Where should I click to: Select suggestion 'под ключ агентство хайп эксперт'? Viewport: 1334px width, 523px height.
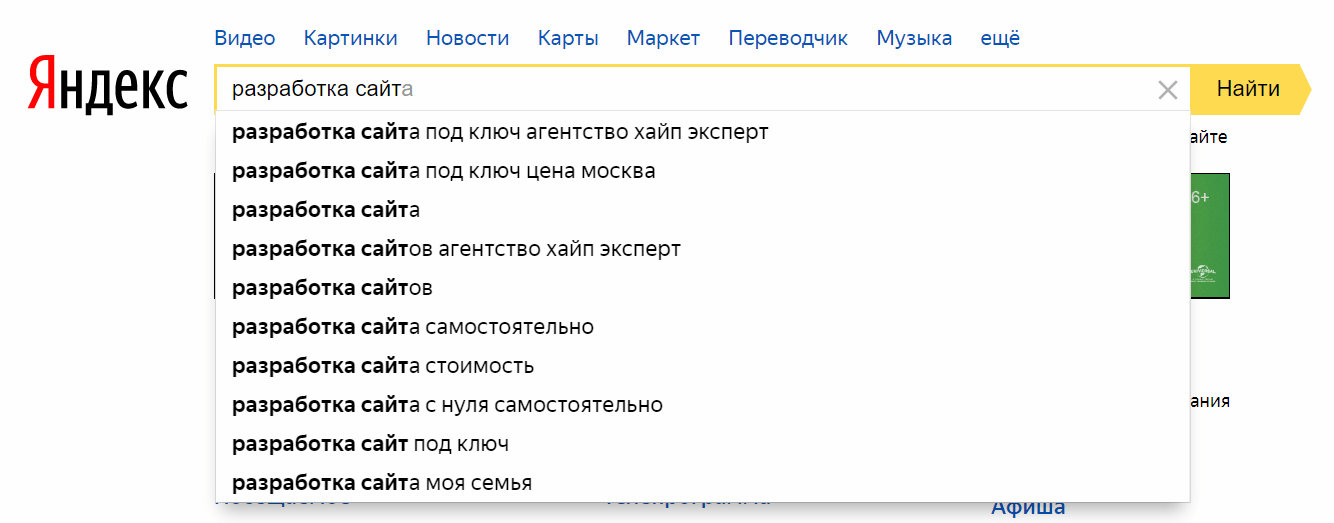tap(500, 132)
